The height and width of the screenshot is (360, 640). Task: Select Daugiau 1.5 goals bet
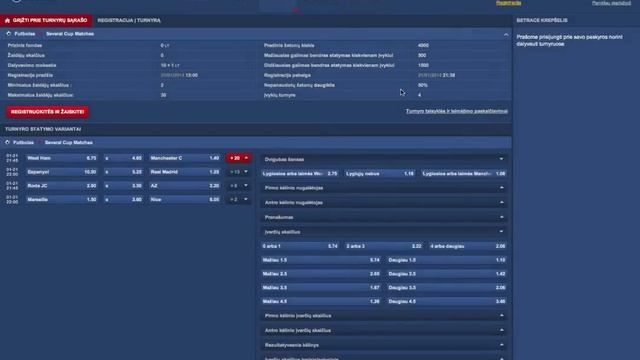point(447,260)
